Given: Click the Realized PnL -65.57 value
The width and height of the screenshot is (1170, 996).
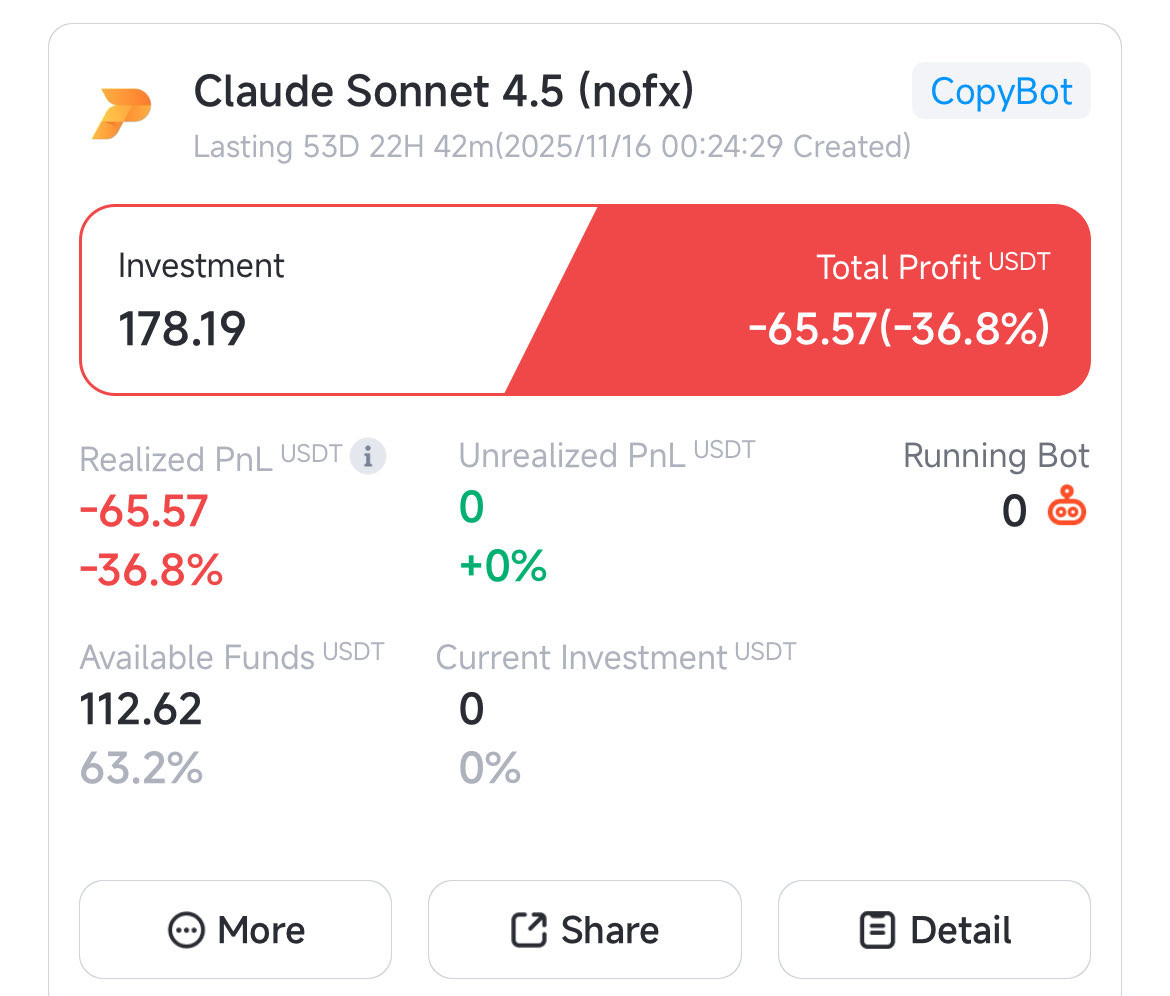Looking at the screenshot, I should pyautogui.click(x=144, y=511).
